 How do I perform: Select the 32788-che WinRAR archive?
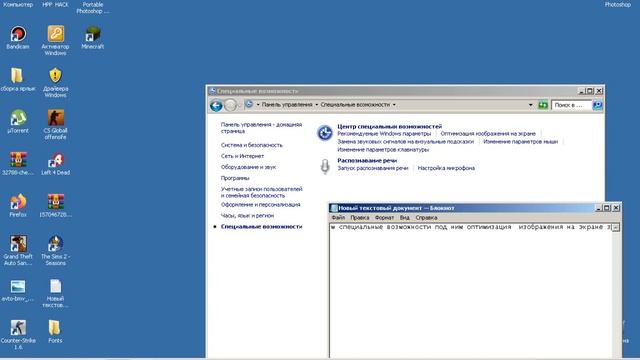18,160
